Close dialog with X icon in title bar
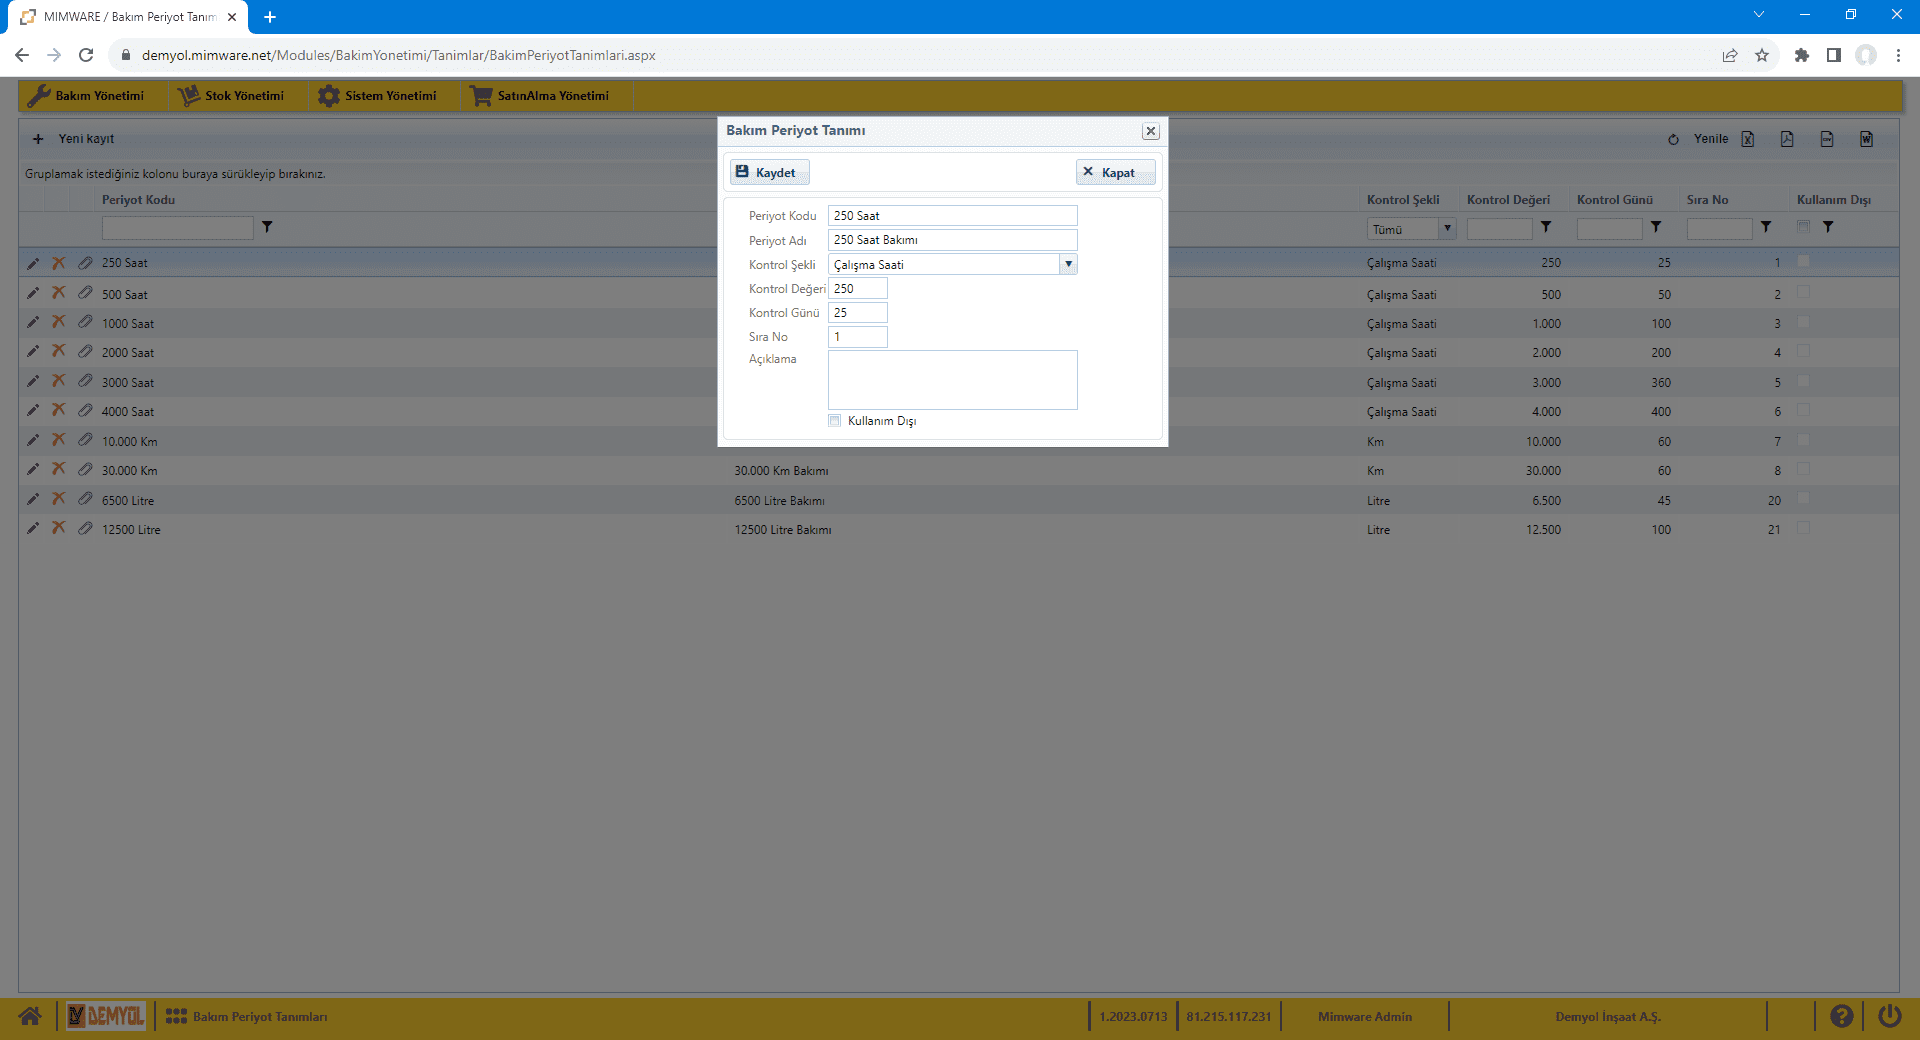1920x1040 pixels. [1151, 131]
